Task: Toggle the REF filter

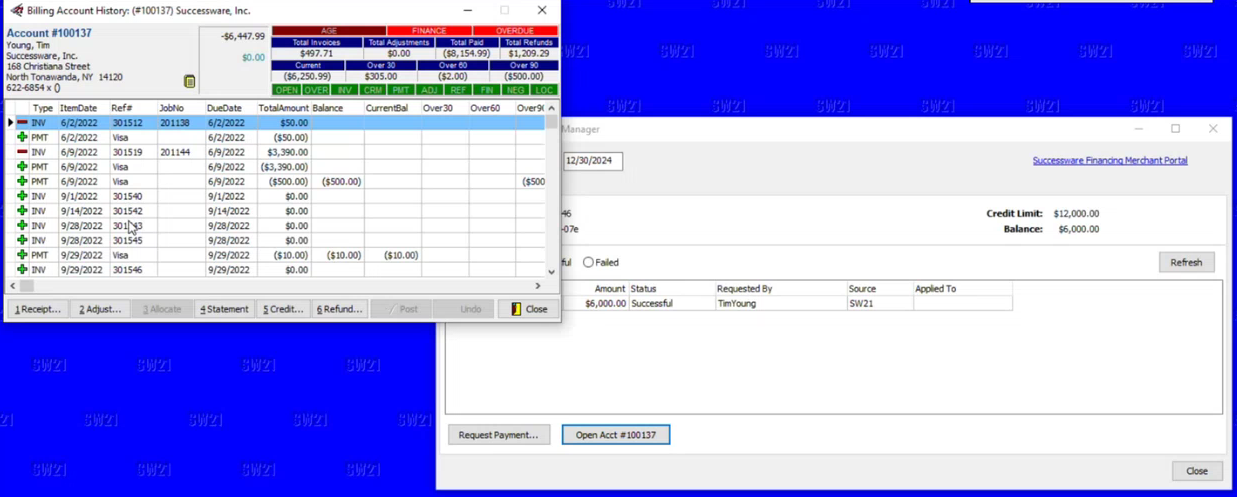Action: [458, 90]
